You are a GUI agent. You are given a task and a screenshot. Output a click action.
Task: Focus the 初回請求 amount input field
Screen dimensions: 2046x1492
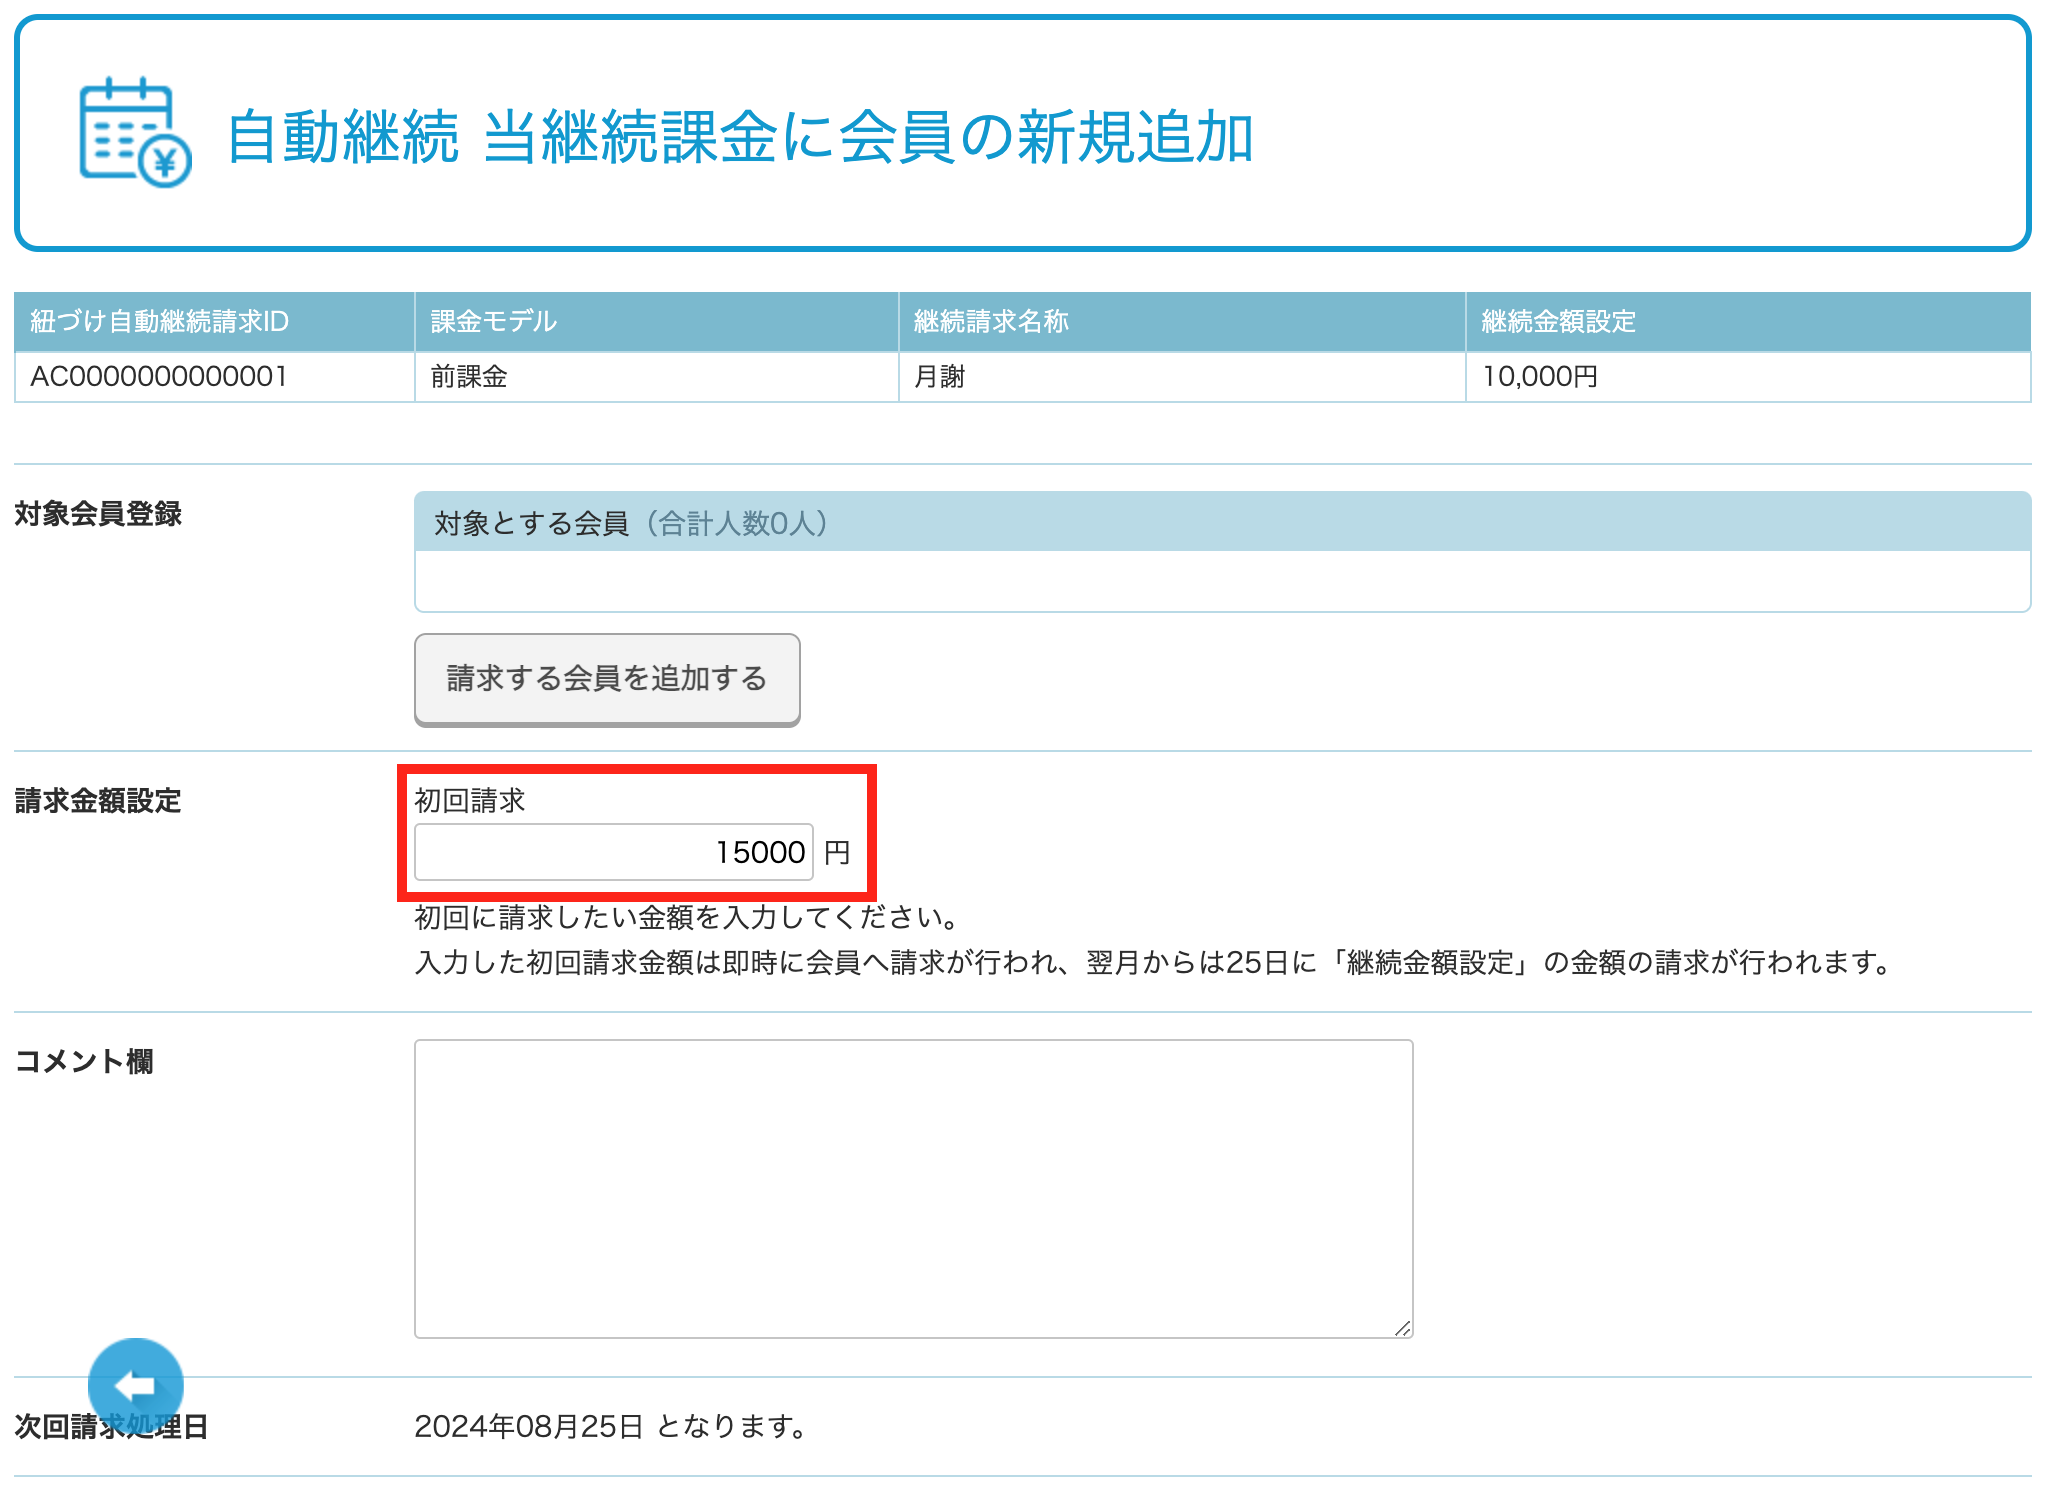click(614, 852)
